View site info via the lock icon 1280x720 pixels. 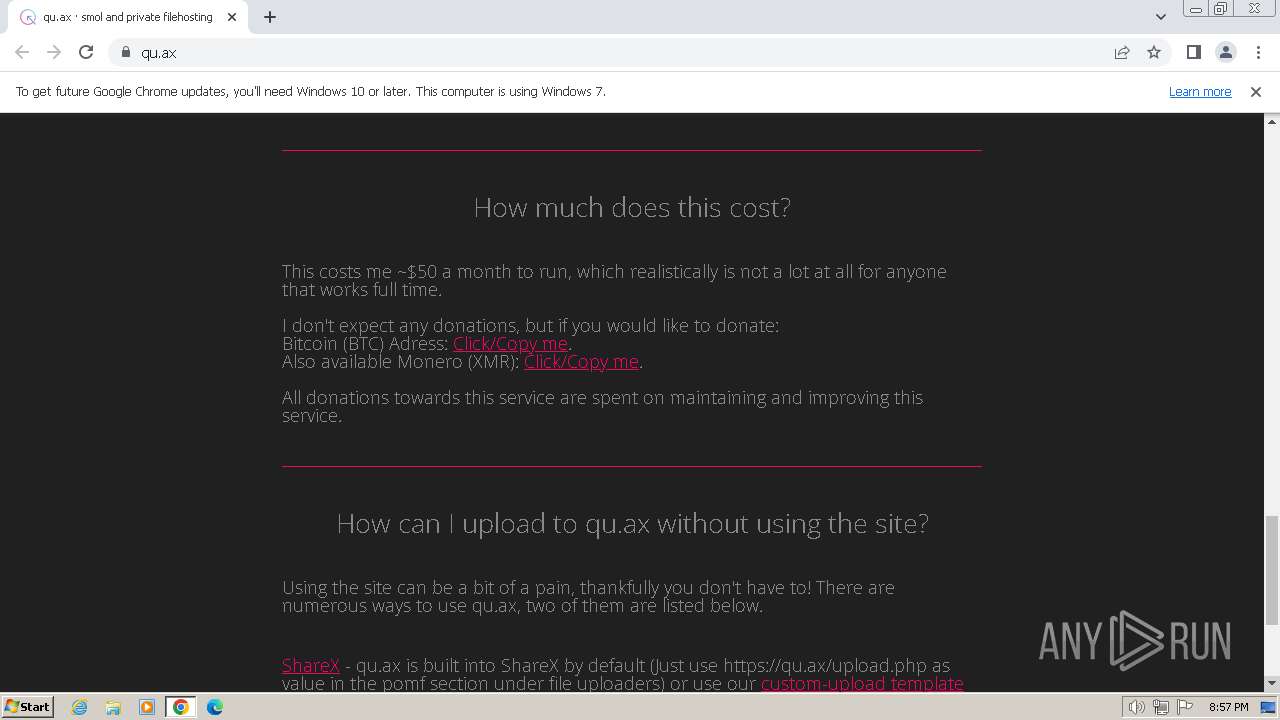[126, 52]
